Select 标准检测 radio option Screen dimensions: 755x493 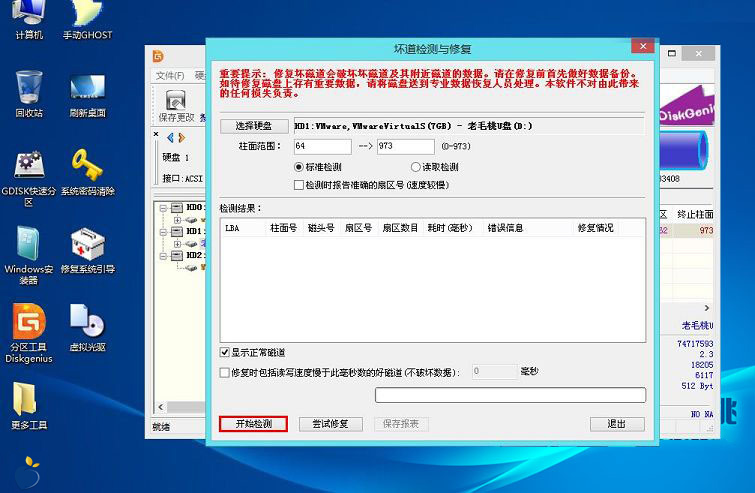[318, 167]
